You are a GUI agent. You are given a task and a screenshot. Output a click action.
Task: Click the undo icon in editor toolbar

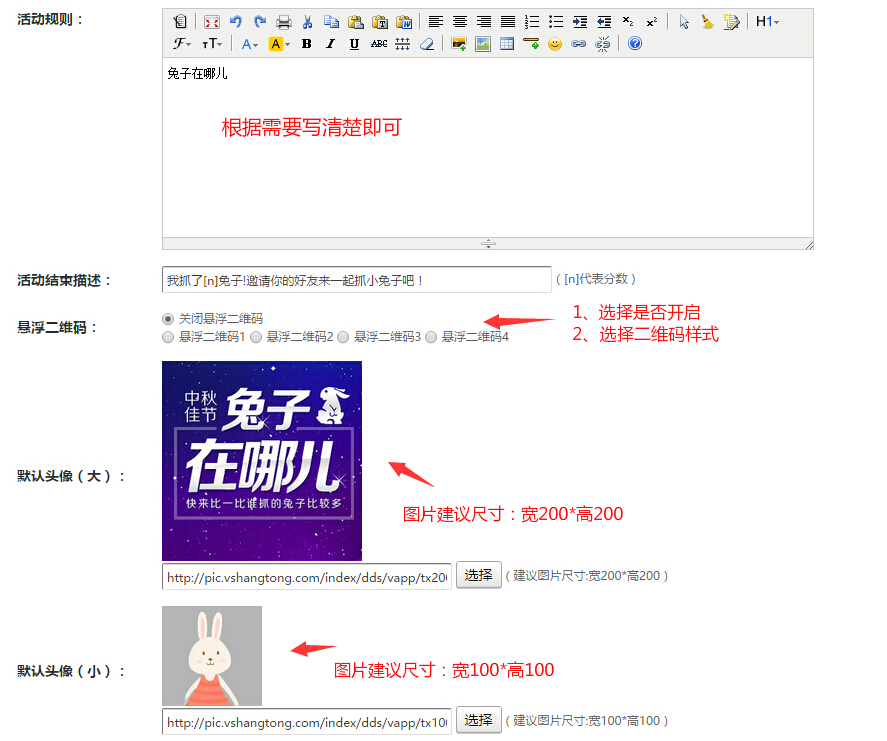click(x=236, y=21)
